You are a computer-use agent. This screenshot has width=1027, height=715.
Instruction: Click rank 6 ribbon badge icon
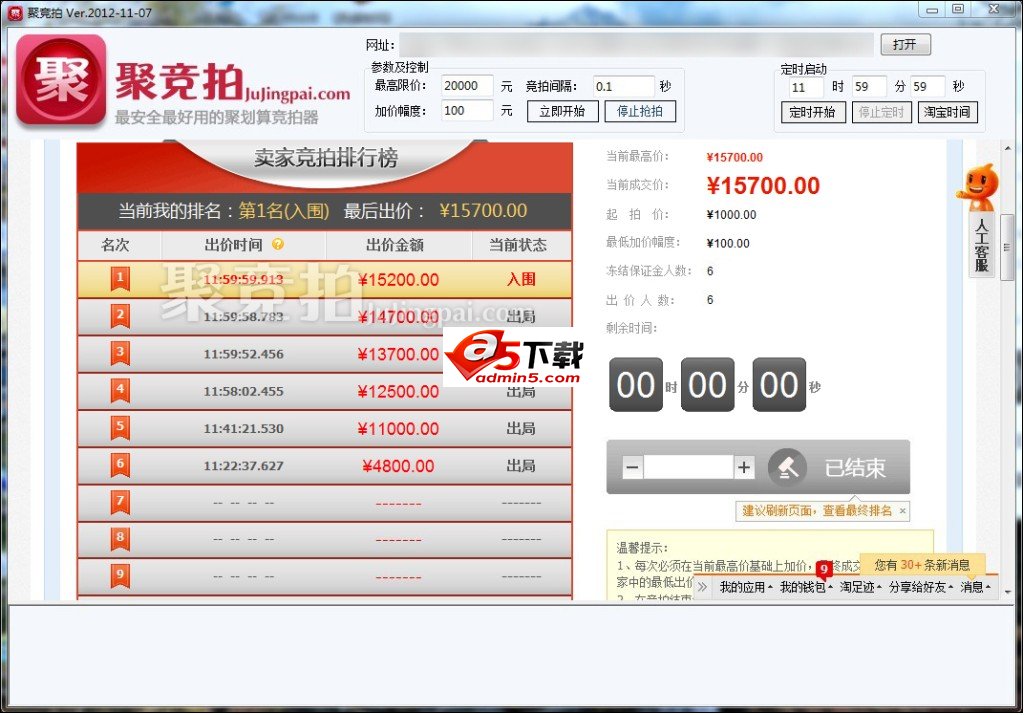pyautogui.click(x=121, y=466)
